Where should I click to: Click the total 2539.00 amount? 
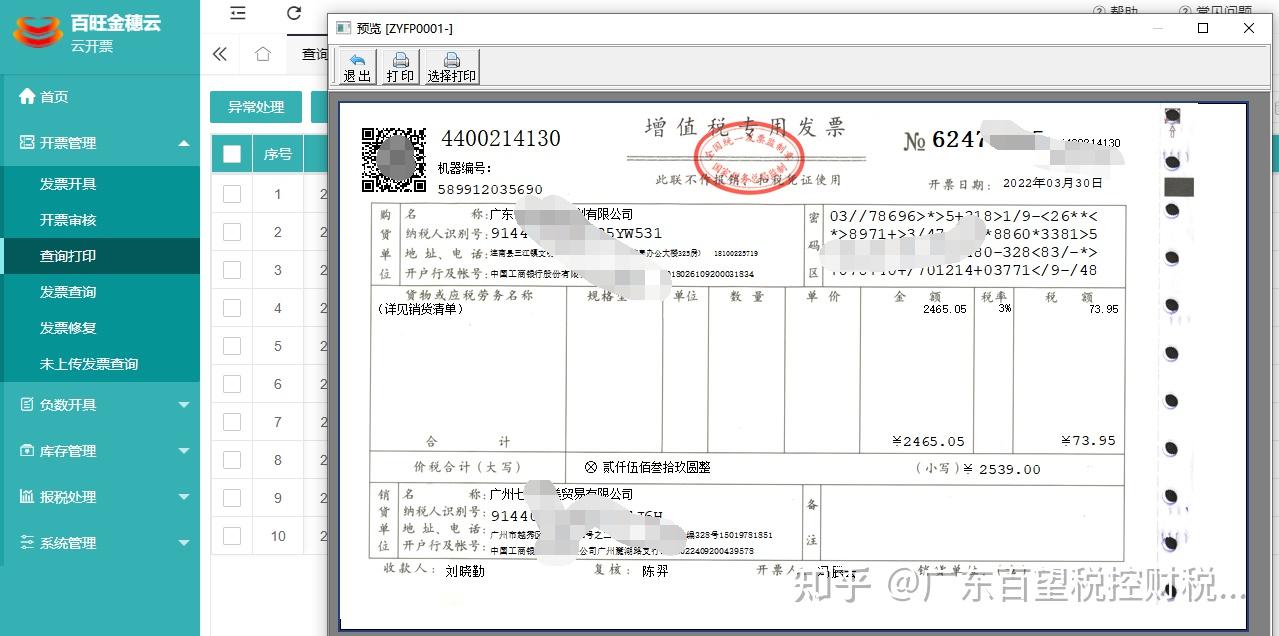coord(1010,469)
